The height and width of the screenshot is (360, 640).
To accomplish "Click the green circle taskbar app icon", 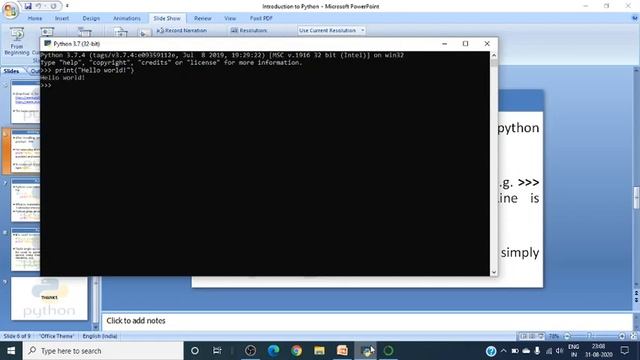I will [x=388, y=351].
